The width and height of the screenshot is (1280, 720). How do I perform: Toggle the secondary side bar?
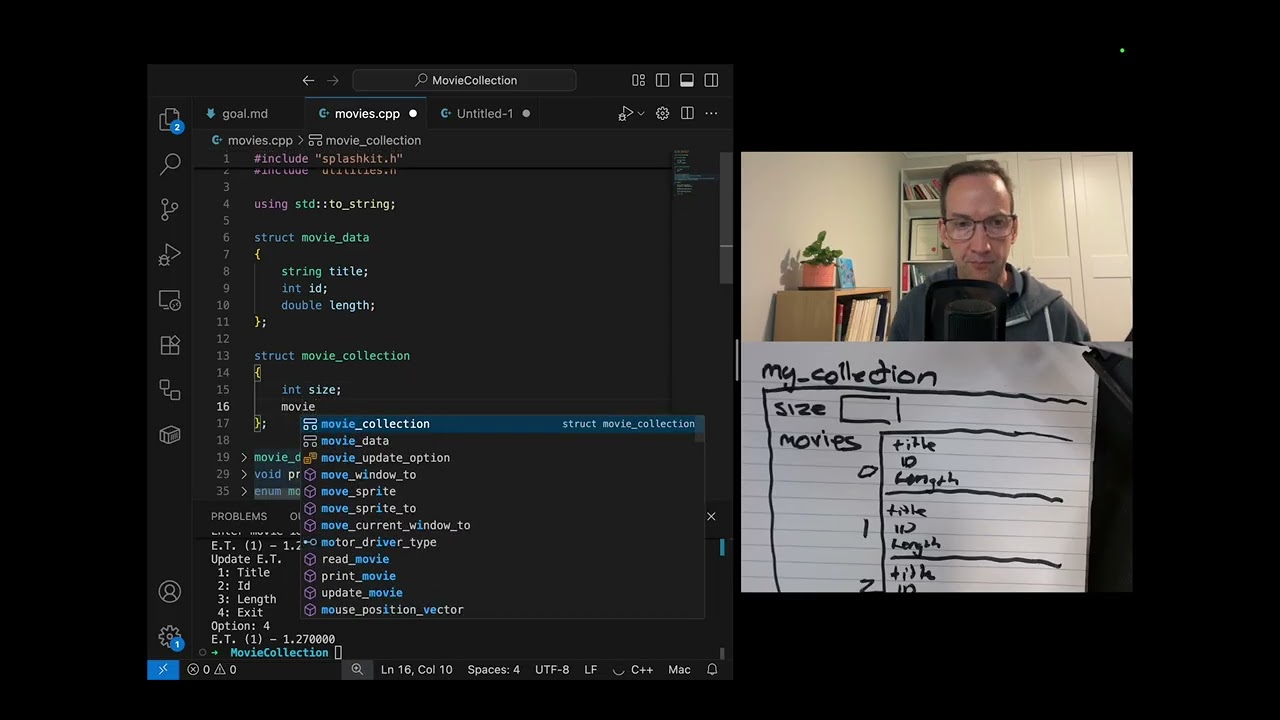point(711,80)
